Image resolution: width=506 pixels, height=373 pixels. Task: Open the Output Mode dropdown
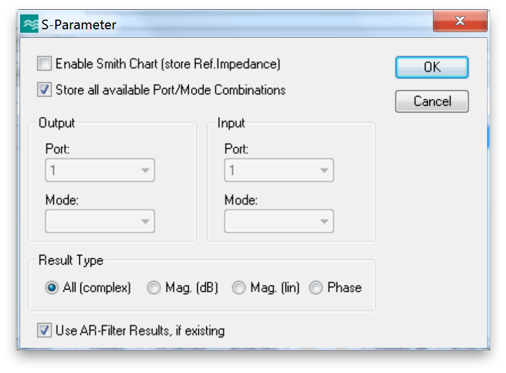(100, 221)
